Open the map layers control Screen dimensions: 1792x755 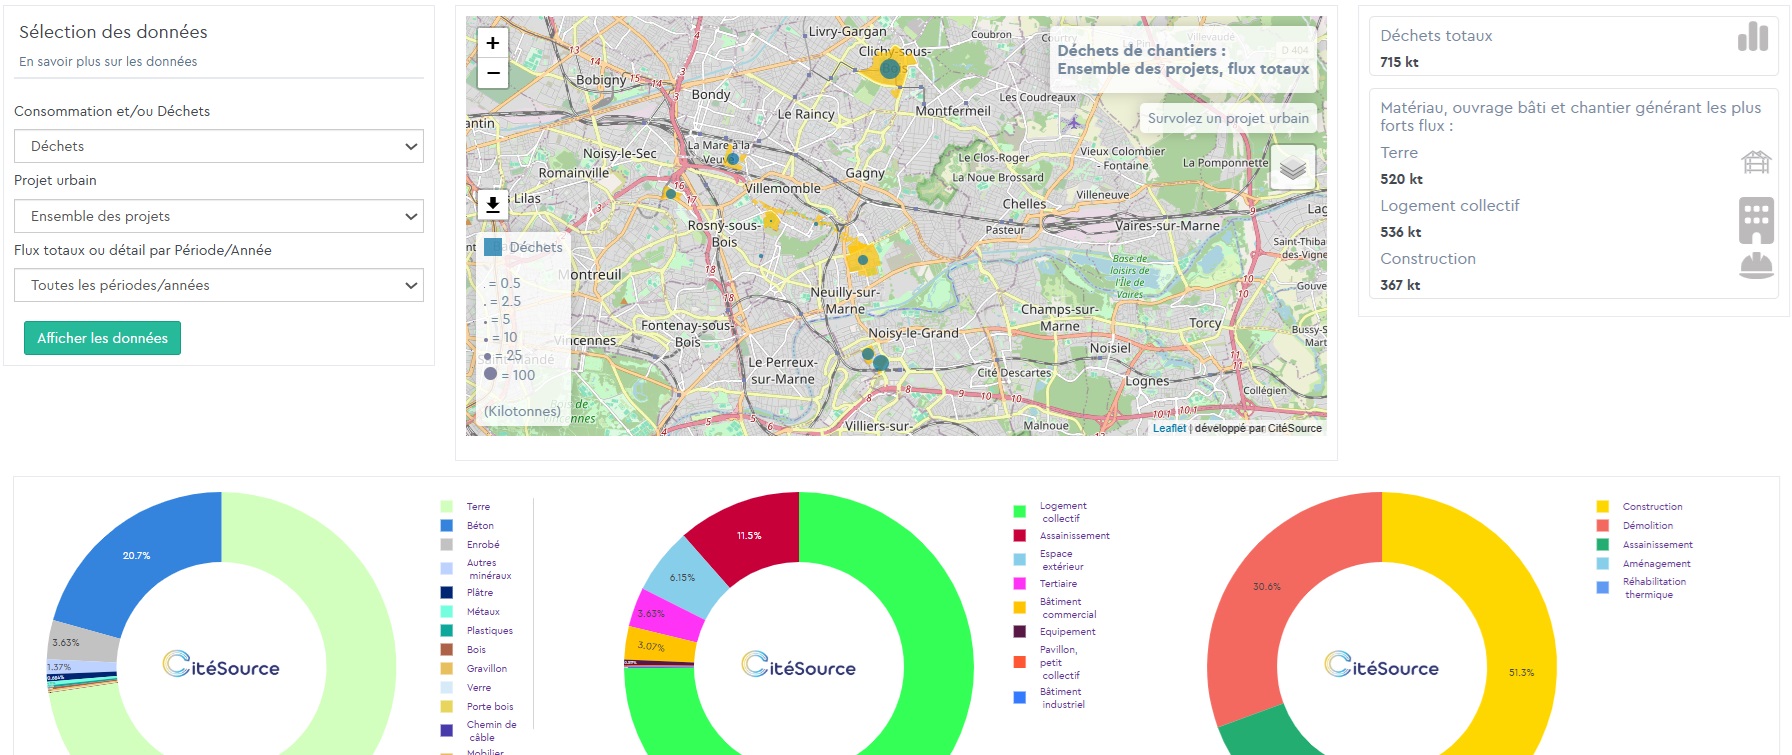coord(1292,168)
